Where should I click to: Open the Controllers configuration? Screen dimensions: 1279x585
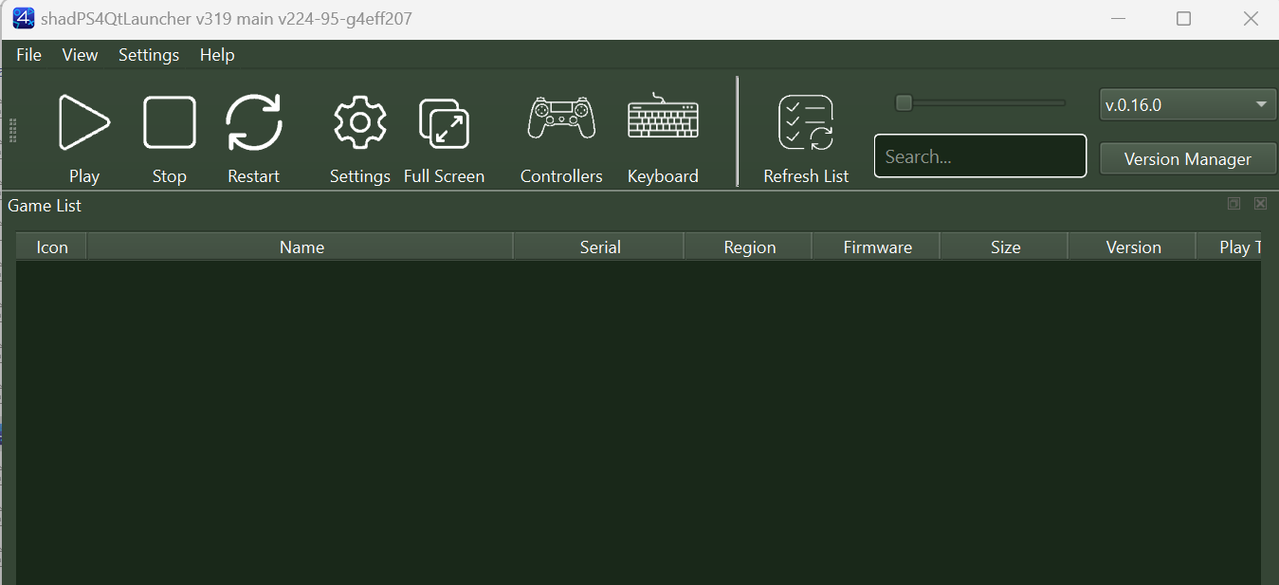coord(561,118)
